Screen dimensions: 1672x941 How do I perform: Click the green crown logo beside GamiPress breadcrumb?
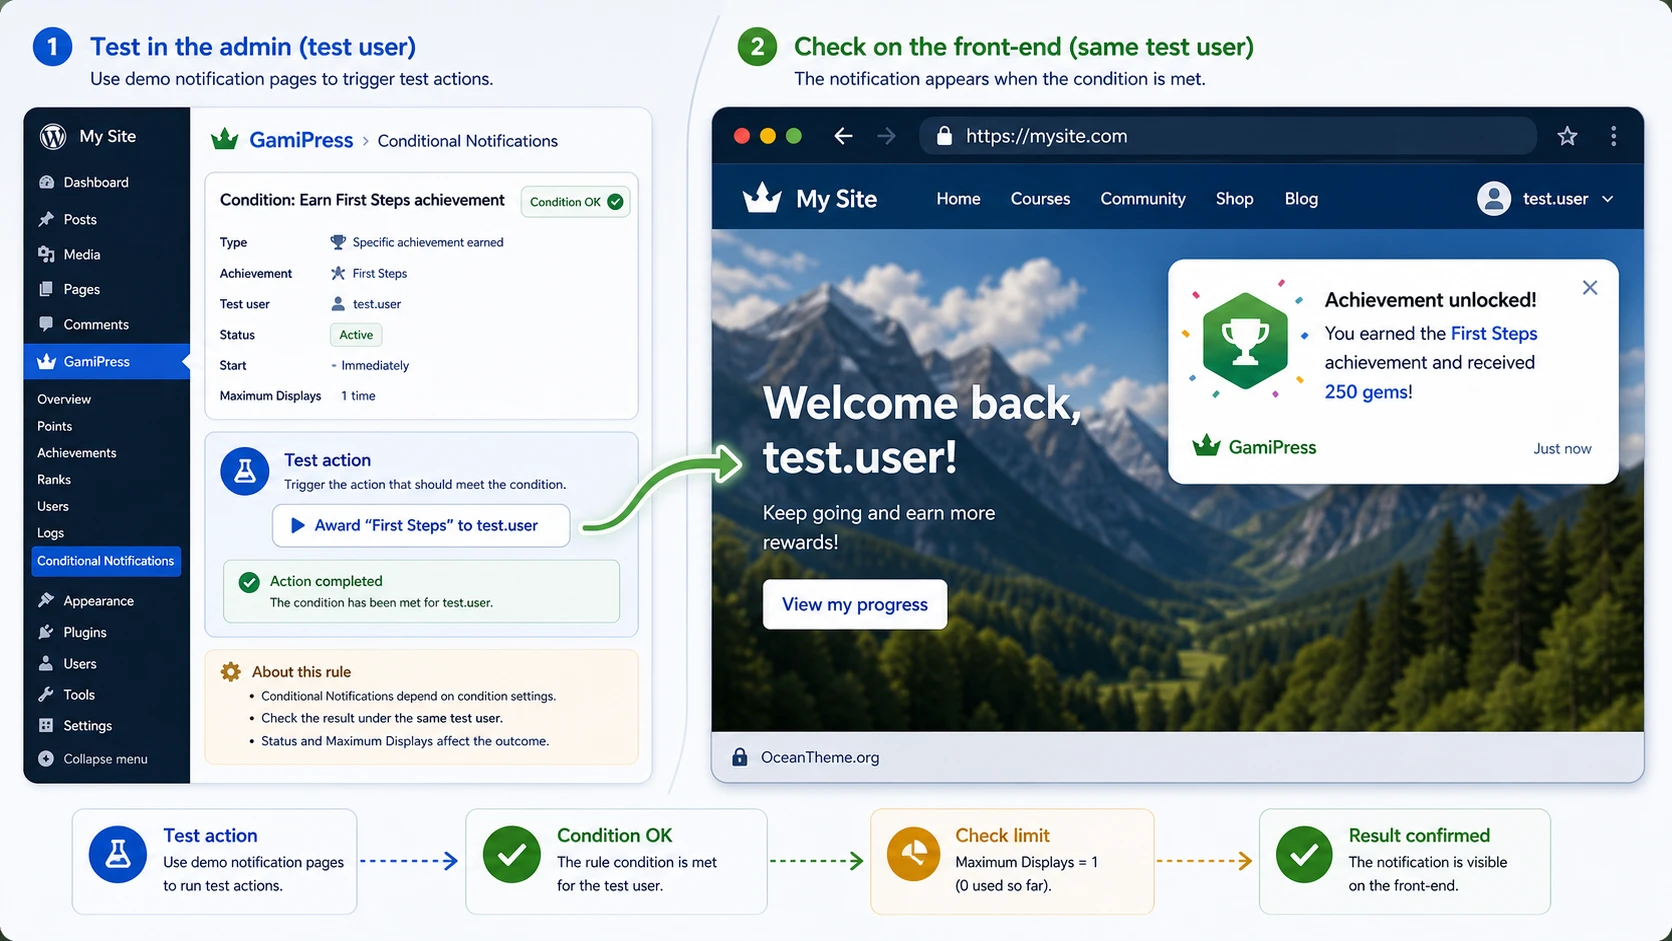click(x=225, y=139)
